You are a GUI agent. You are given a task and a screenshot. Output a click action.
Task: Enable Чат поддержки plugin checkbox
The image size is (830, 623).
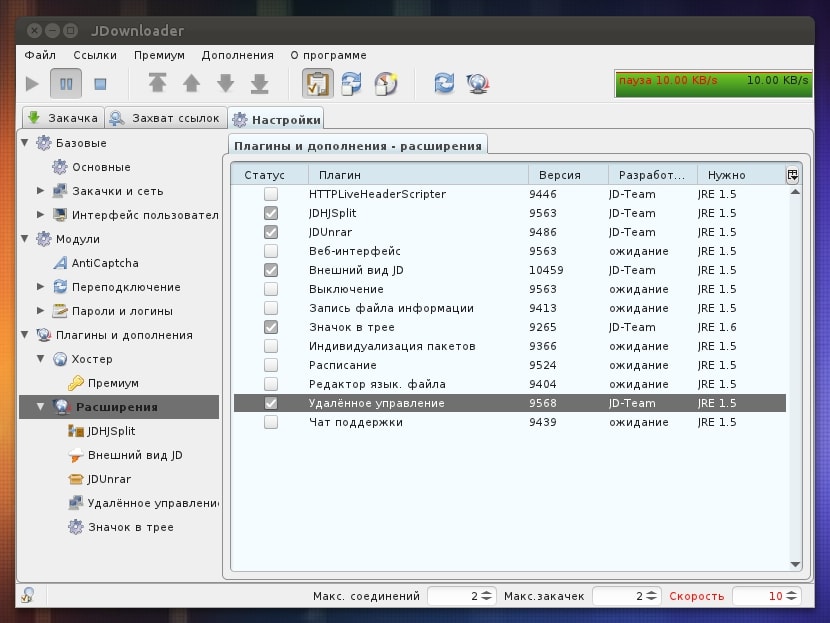[271, 422]
